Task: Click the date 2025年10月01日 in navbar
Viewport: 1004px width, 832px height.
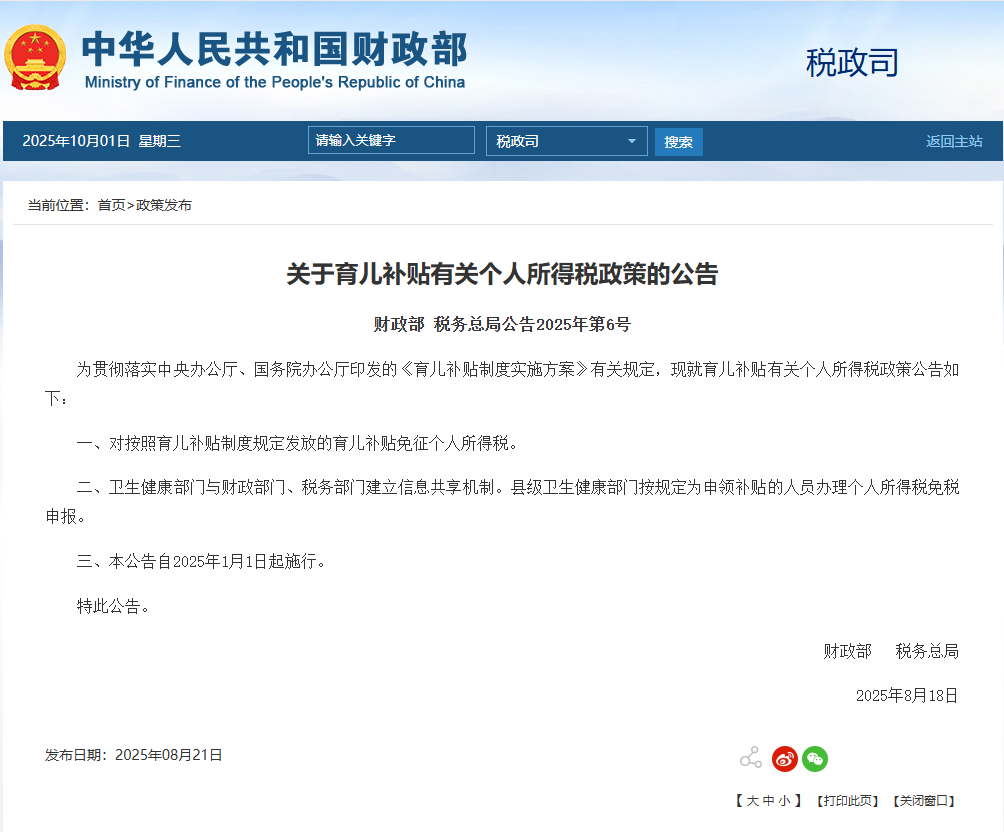Action: pos(76,141)
